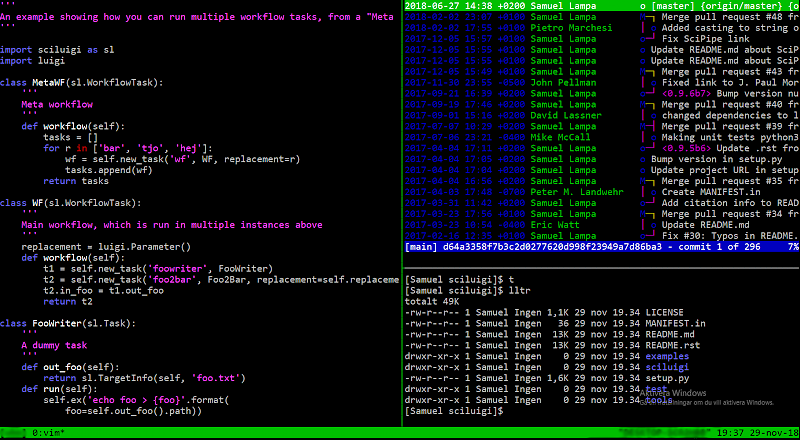Screen dimensions: 800x440
Task: Click the 'examples' directory name in listing
Action: point(667,356)
